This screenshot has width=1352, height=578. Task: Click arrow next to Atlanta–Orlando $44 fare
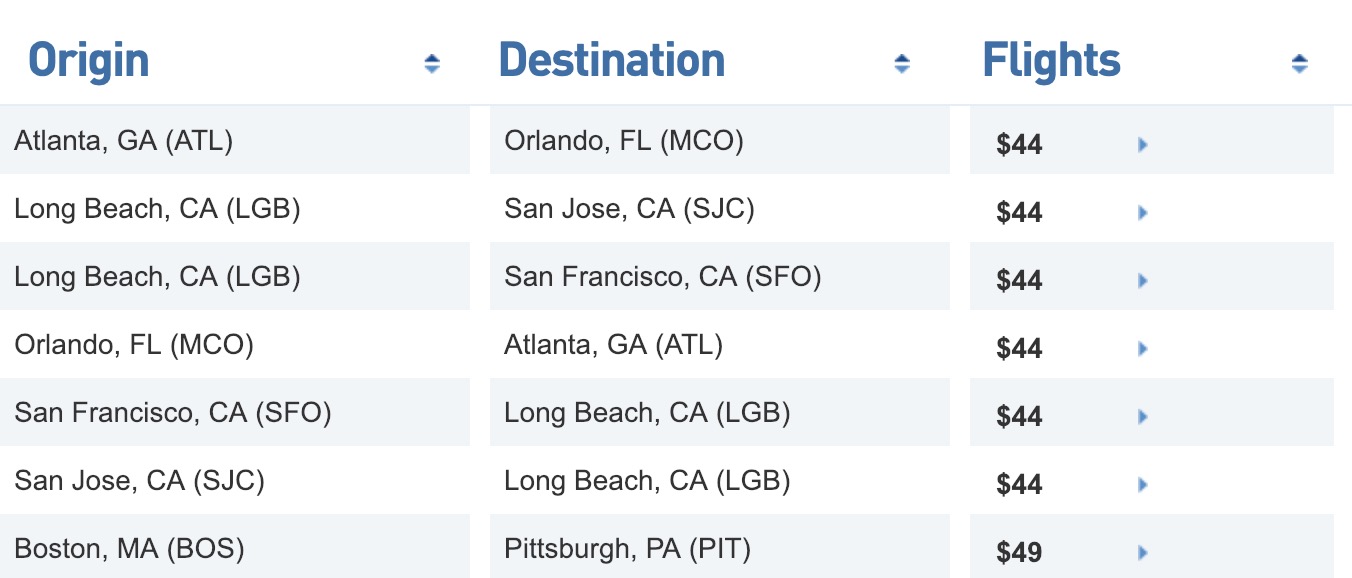point(1142,145)
